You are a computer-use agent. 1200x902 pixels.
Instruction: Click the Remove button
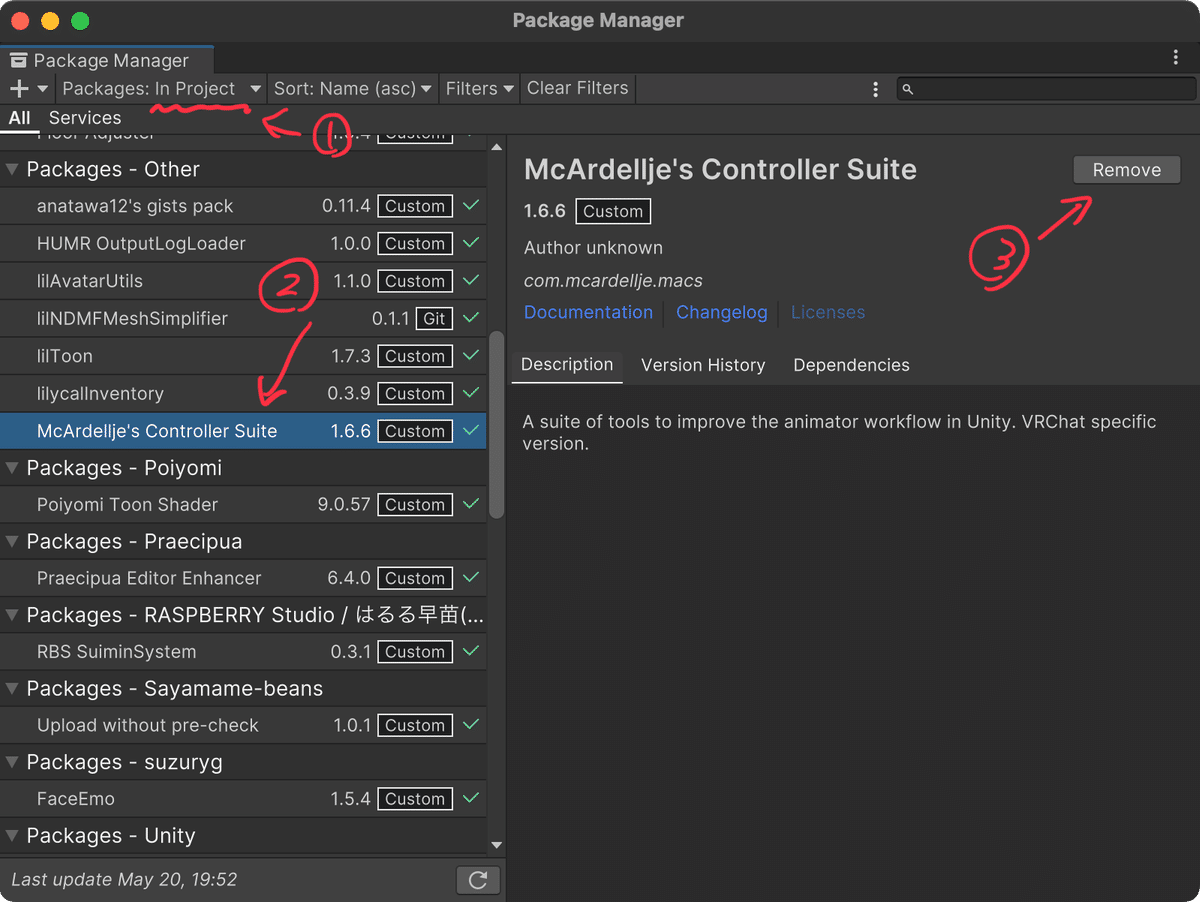tap(1127, 170)
